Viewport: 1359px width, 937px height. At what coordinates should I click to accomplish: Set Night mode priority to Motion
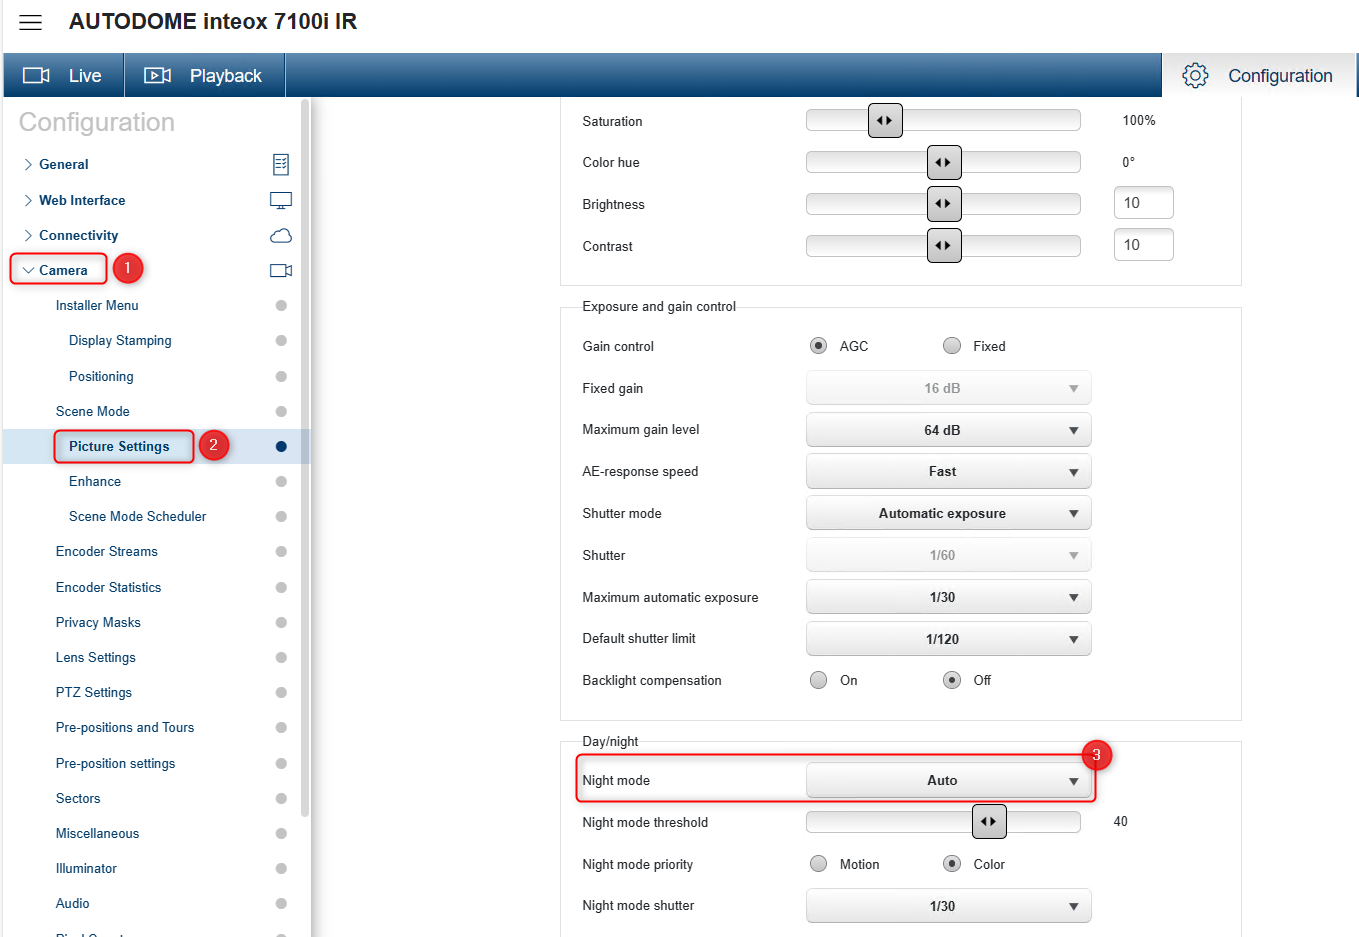tap(819, 864)
